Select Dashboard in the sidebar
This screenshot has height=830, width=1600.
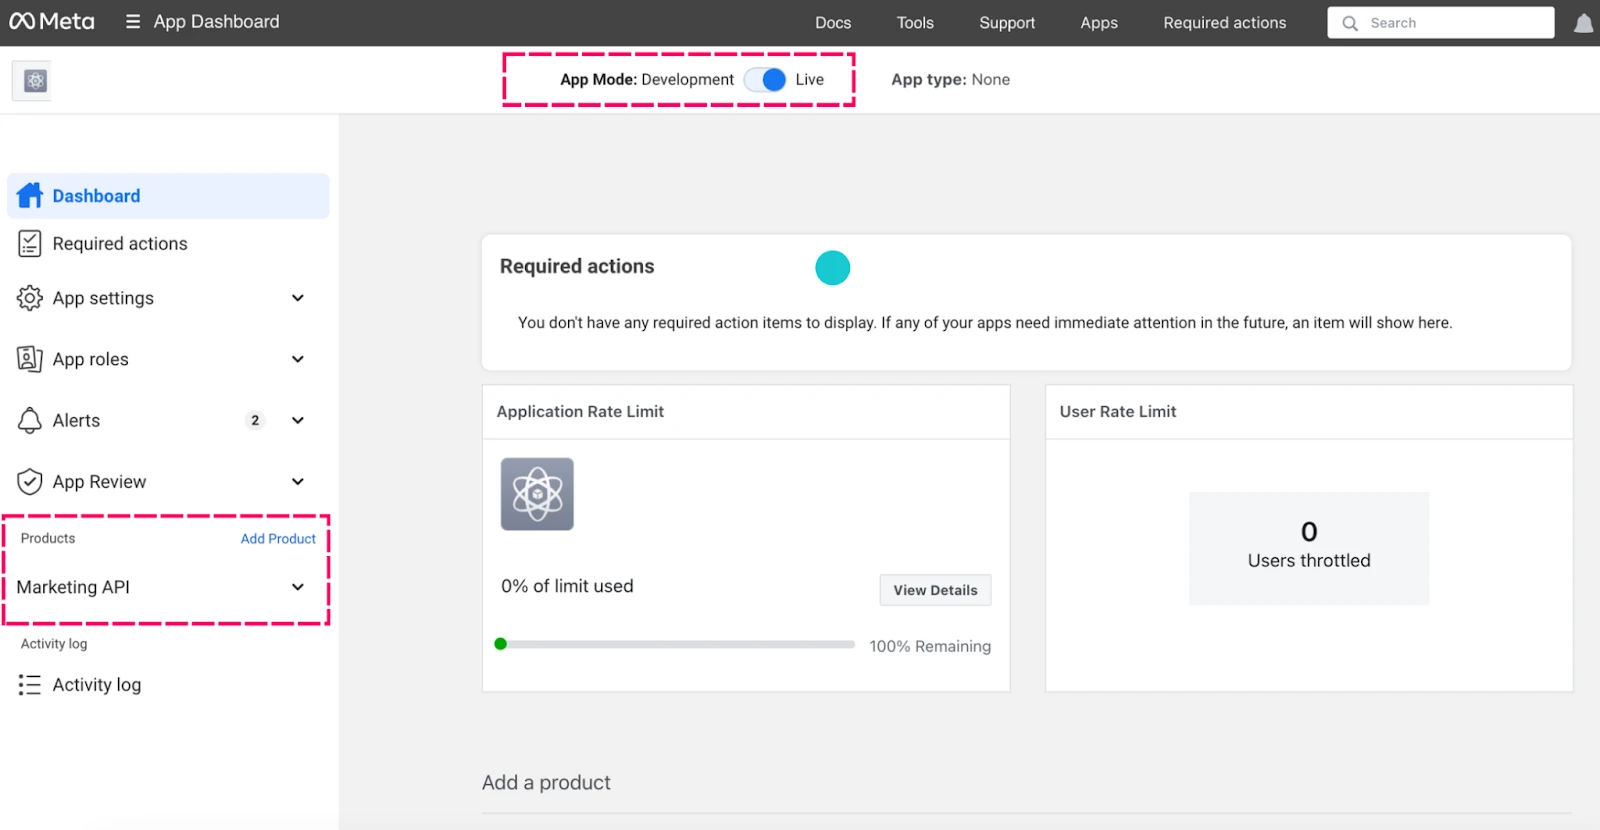[168, 196]
